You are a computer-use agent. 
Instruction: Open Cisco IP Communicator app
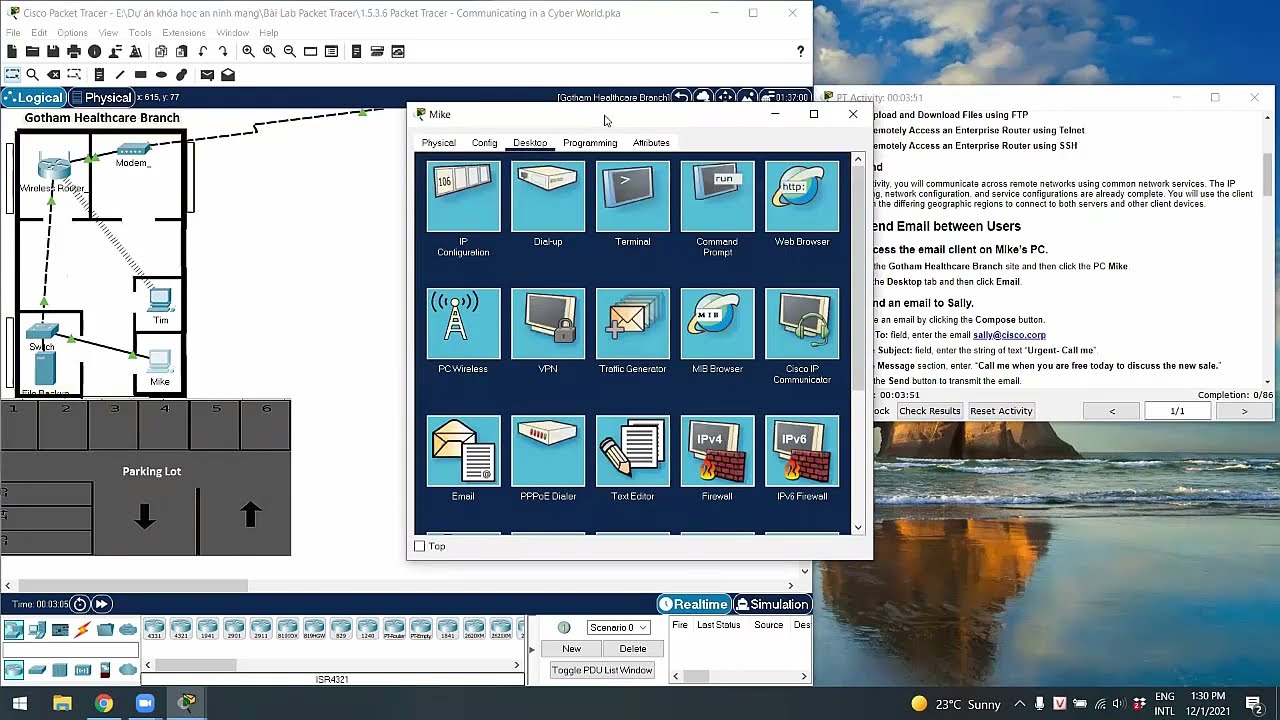pos(802,324)
